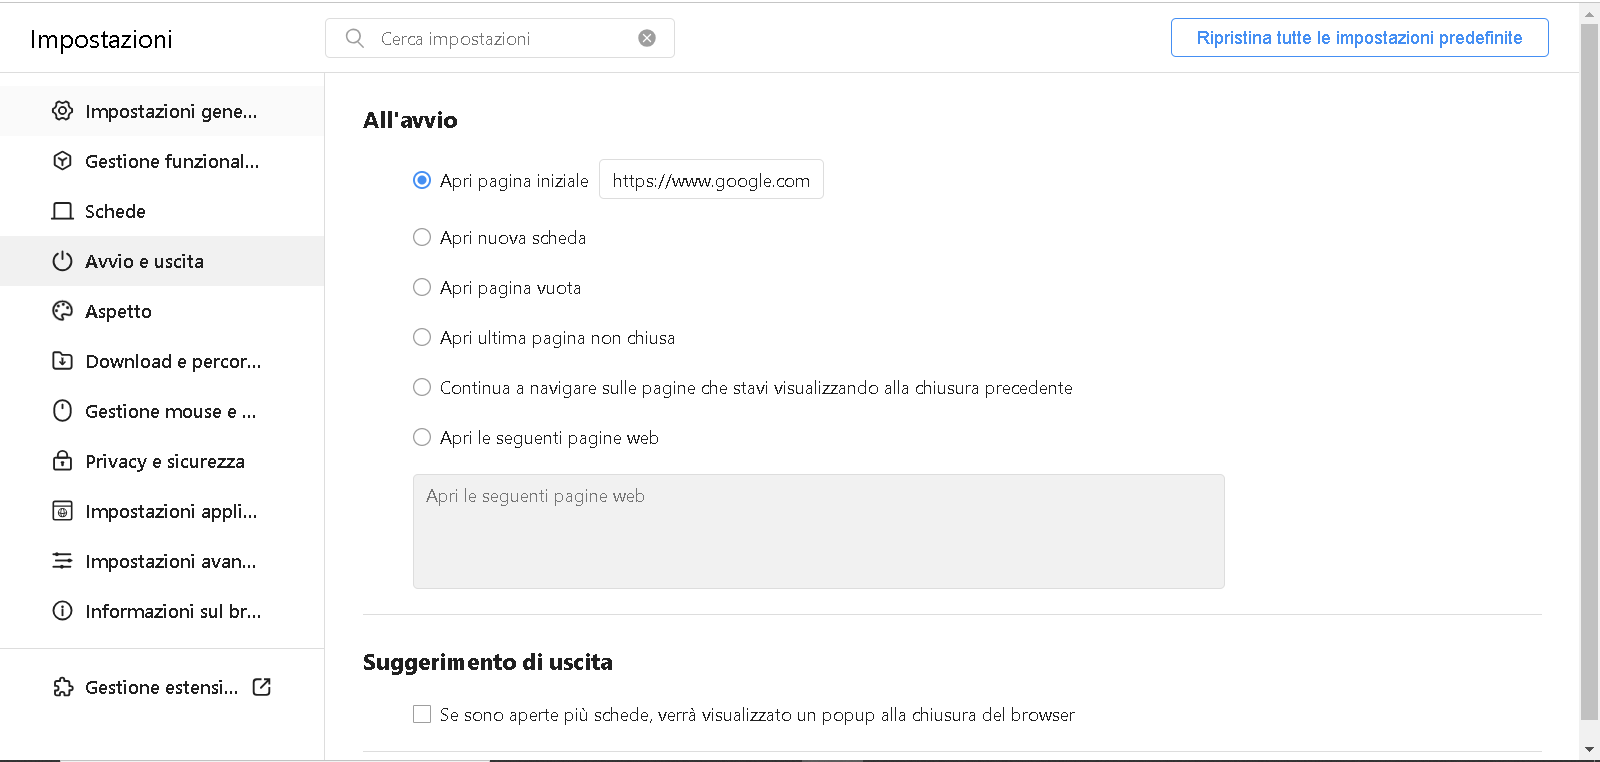The height and width of the screenshot is (762, 1600).
Task: Click the mouse icon for Gestione mouse
Action: click(62, 411)
